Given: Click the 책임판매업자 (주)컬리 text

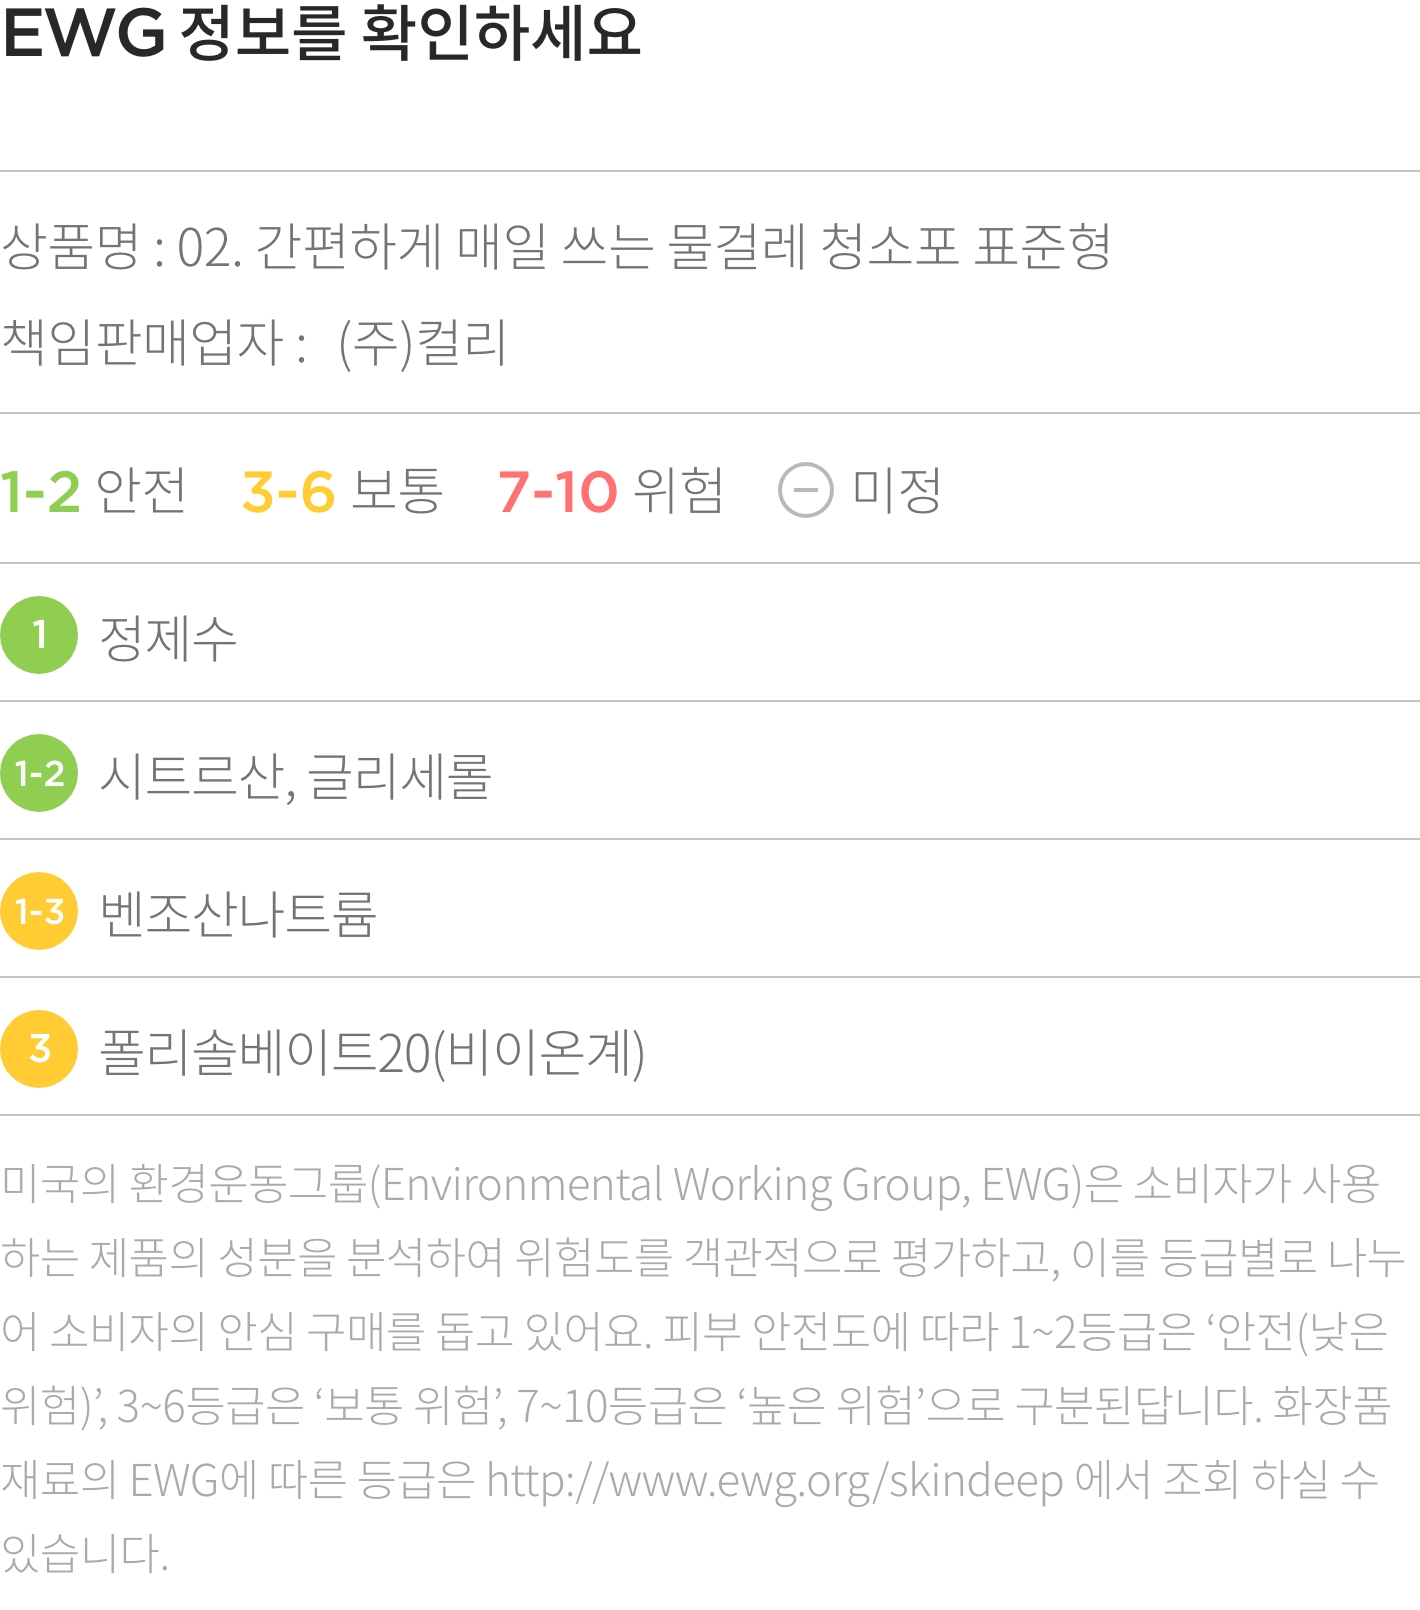Looking at the screenshot, I should pos(254,343).
